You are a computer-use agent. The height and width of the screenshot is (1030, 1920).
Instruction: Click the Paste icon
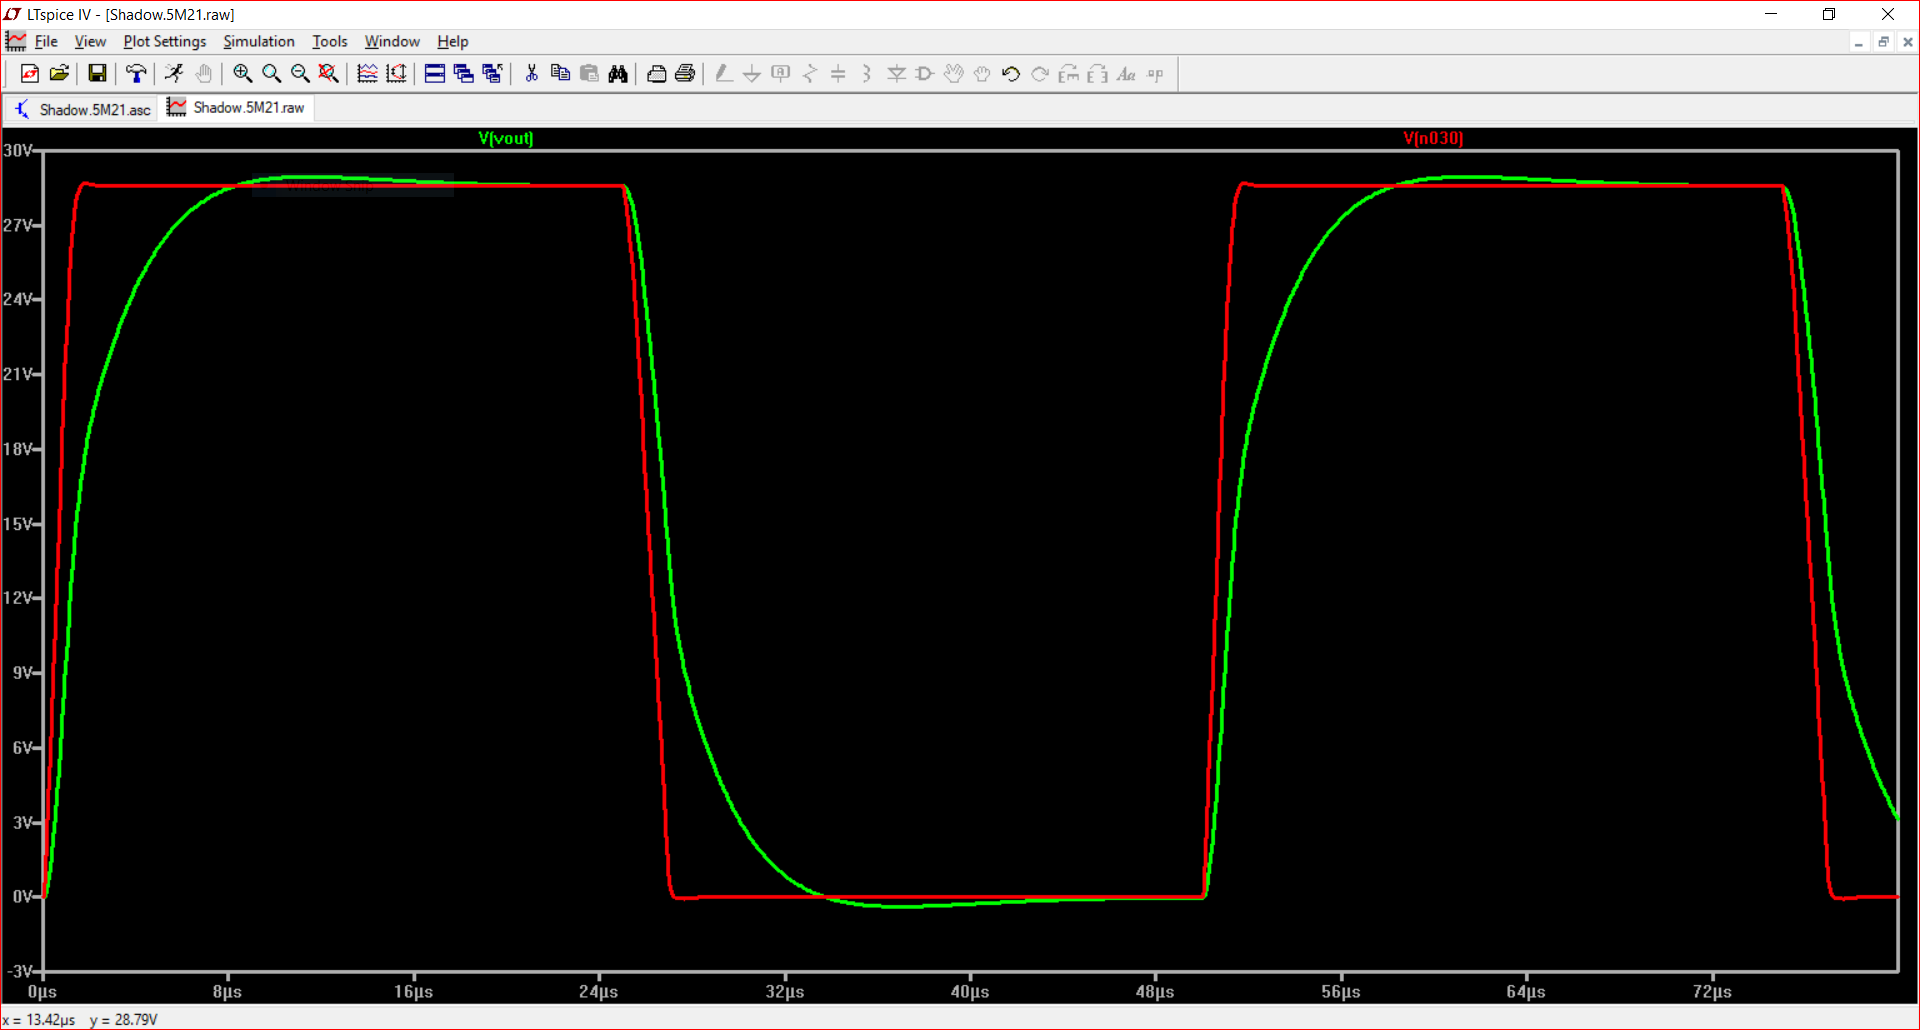pos(589,73)
